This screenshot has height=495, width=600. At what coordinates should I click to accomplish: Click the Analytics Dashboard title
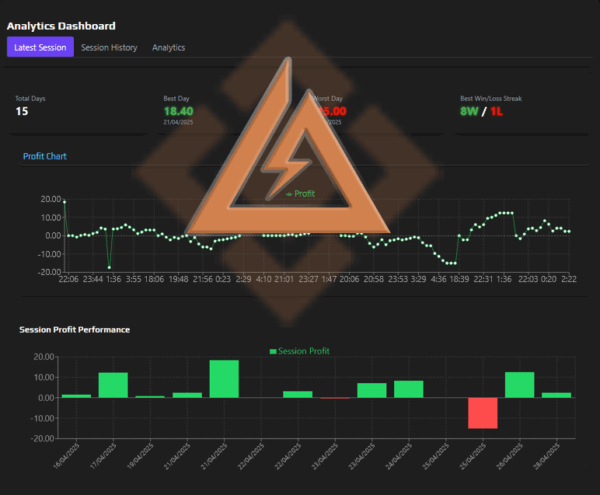click(61, 25)
